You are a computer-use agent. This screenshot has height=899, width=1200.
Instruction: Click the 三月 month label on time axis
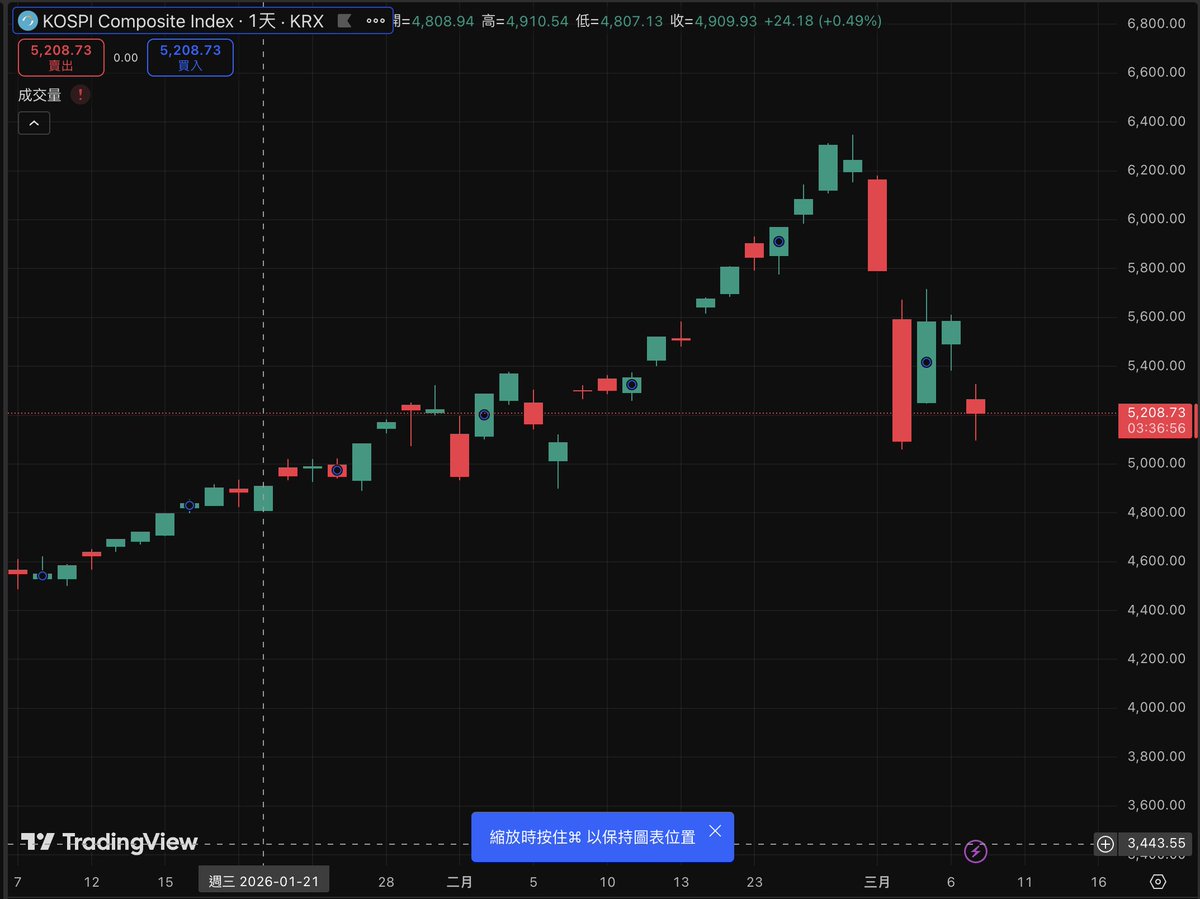tap(877, 882)
